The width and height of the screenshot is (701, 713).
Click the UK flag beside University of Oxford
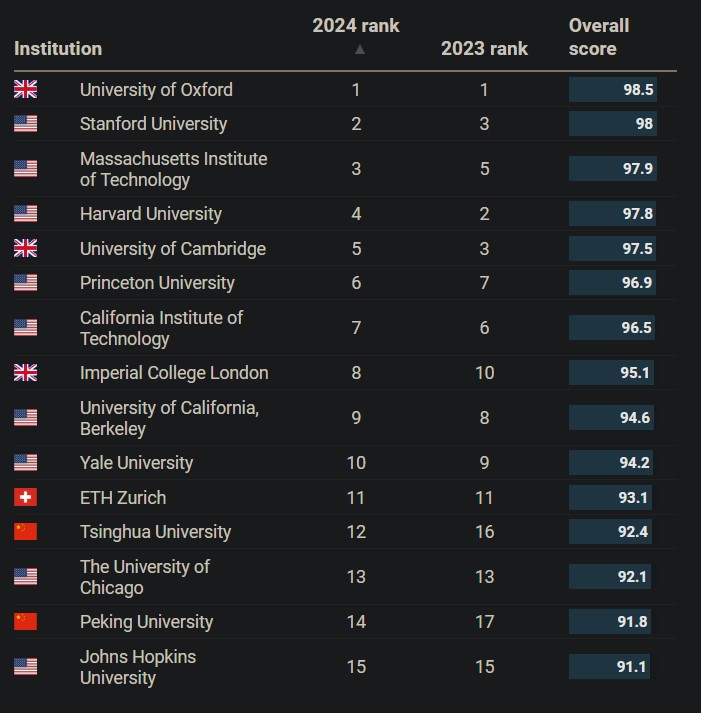tap(25, 89)
